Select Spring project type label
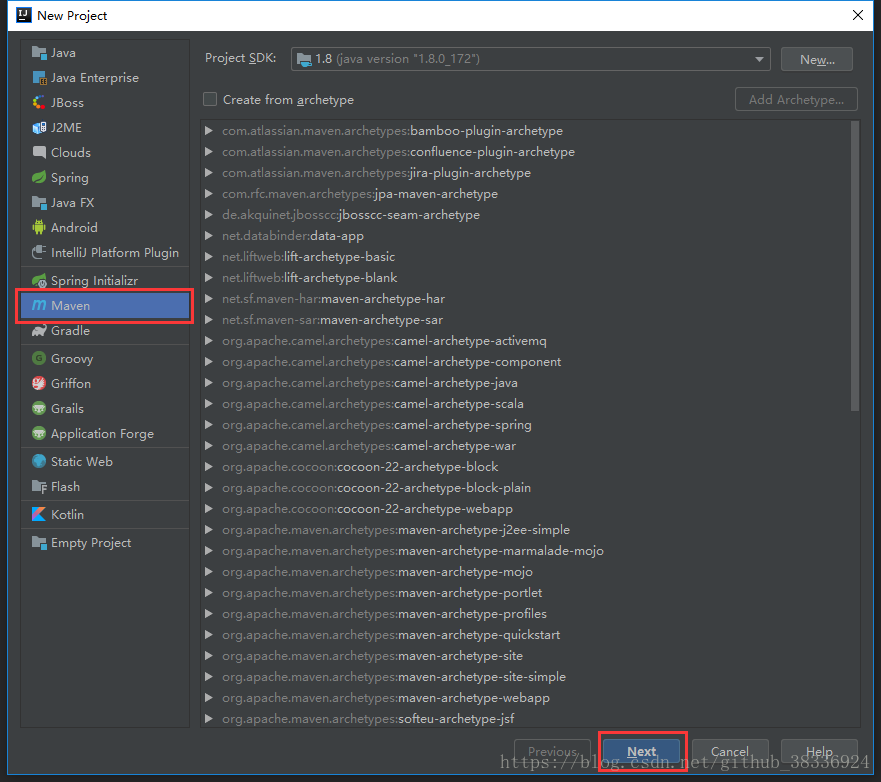The image size is (881, 782). [x=70, y=178]
